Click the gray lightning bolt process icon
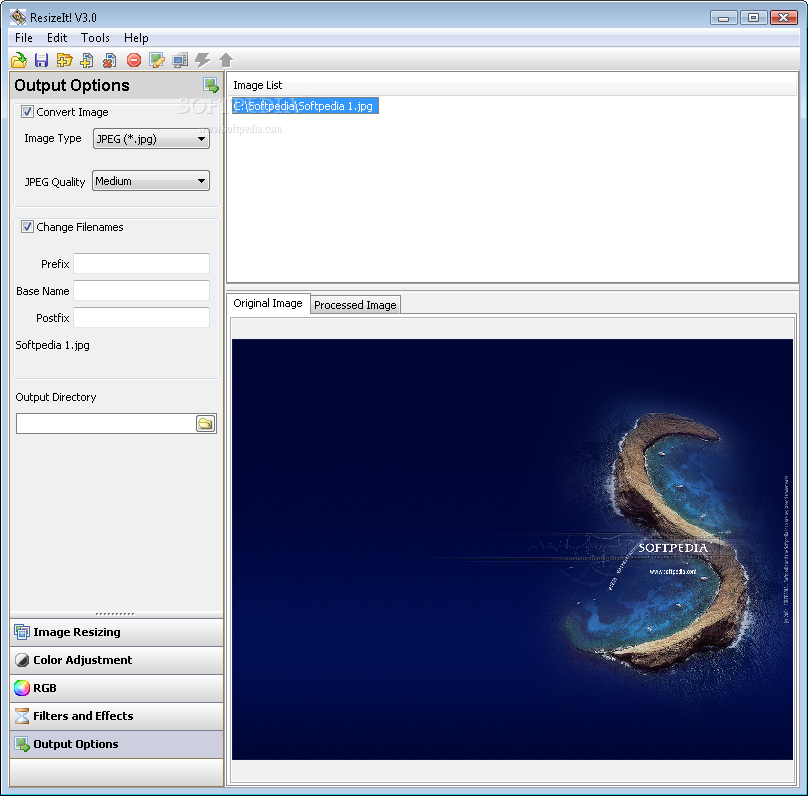Viewport: 808px width, 796px height. coord(203,60)
